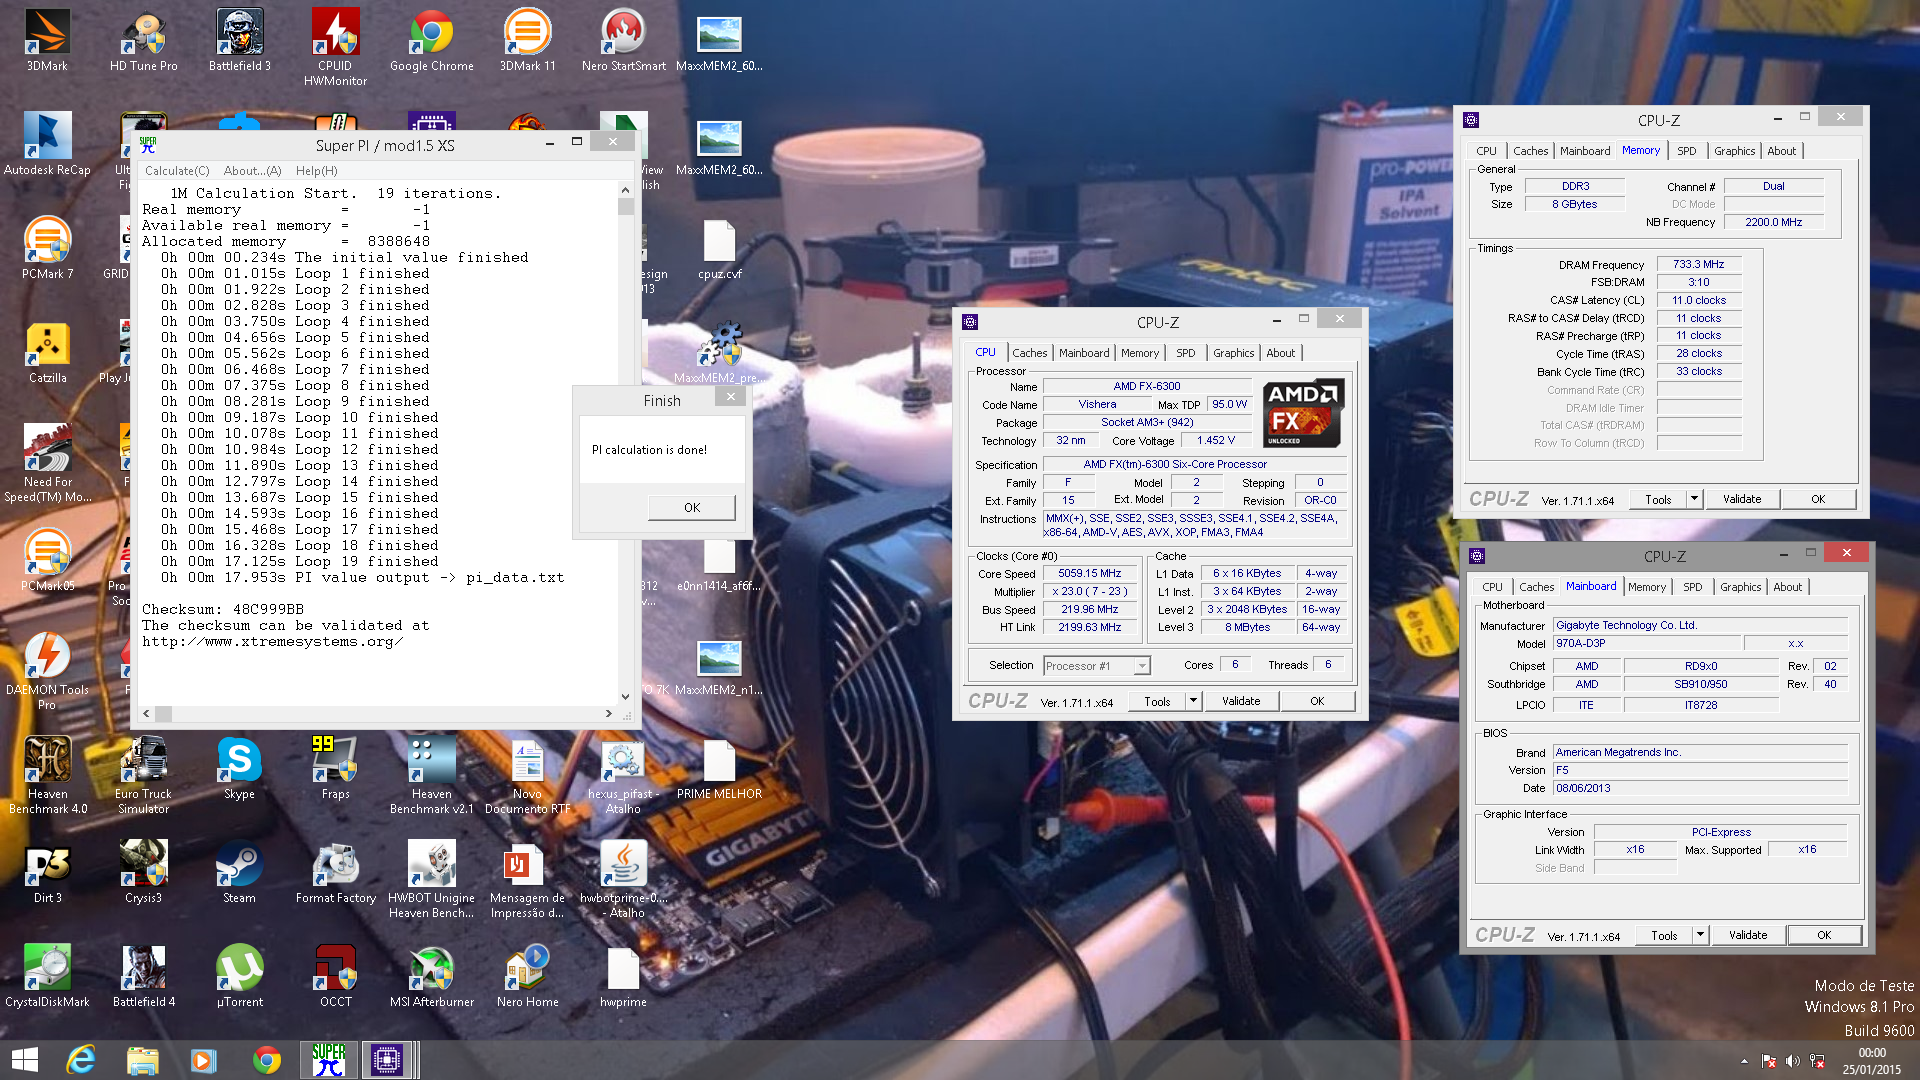
Task: Click Tools button in center CPU-Z window
Action: pyautogui.click(x=1157, y=701)
